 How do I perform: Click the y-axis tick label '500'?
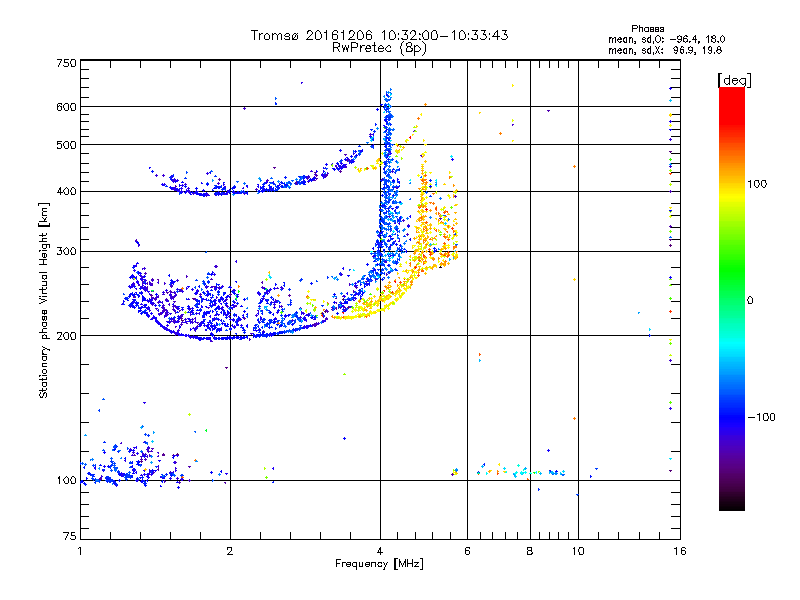click(67, 145)
